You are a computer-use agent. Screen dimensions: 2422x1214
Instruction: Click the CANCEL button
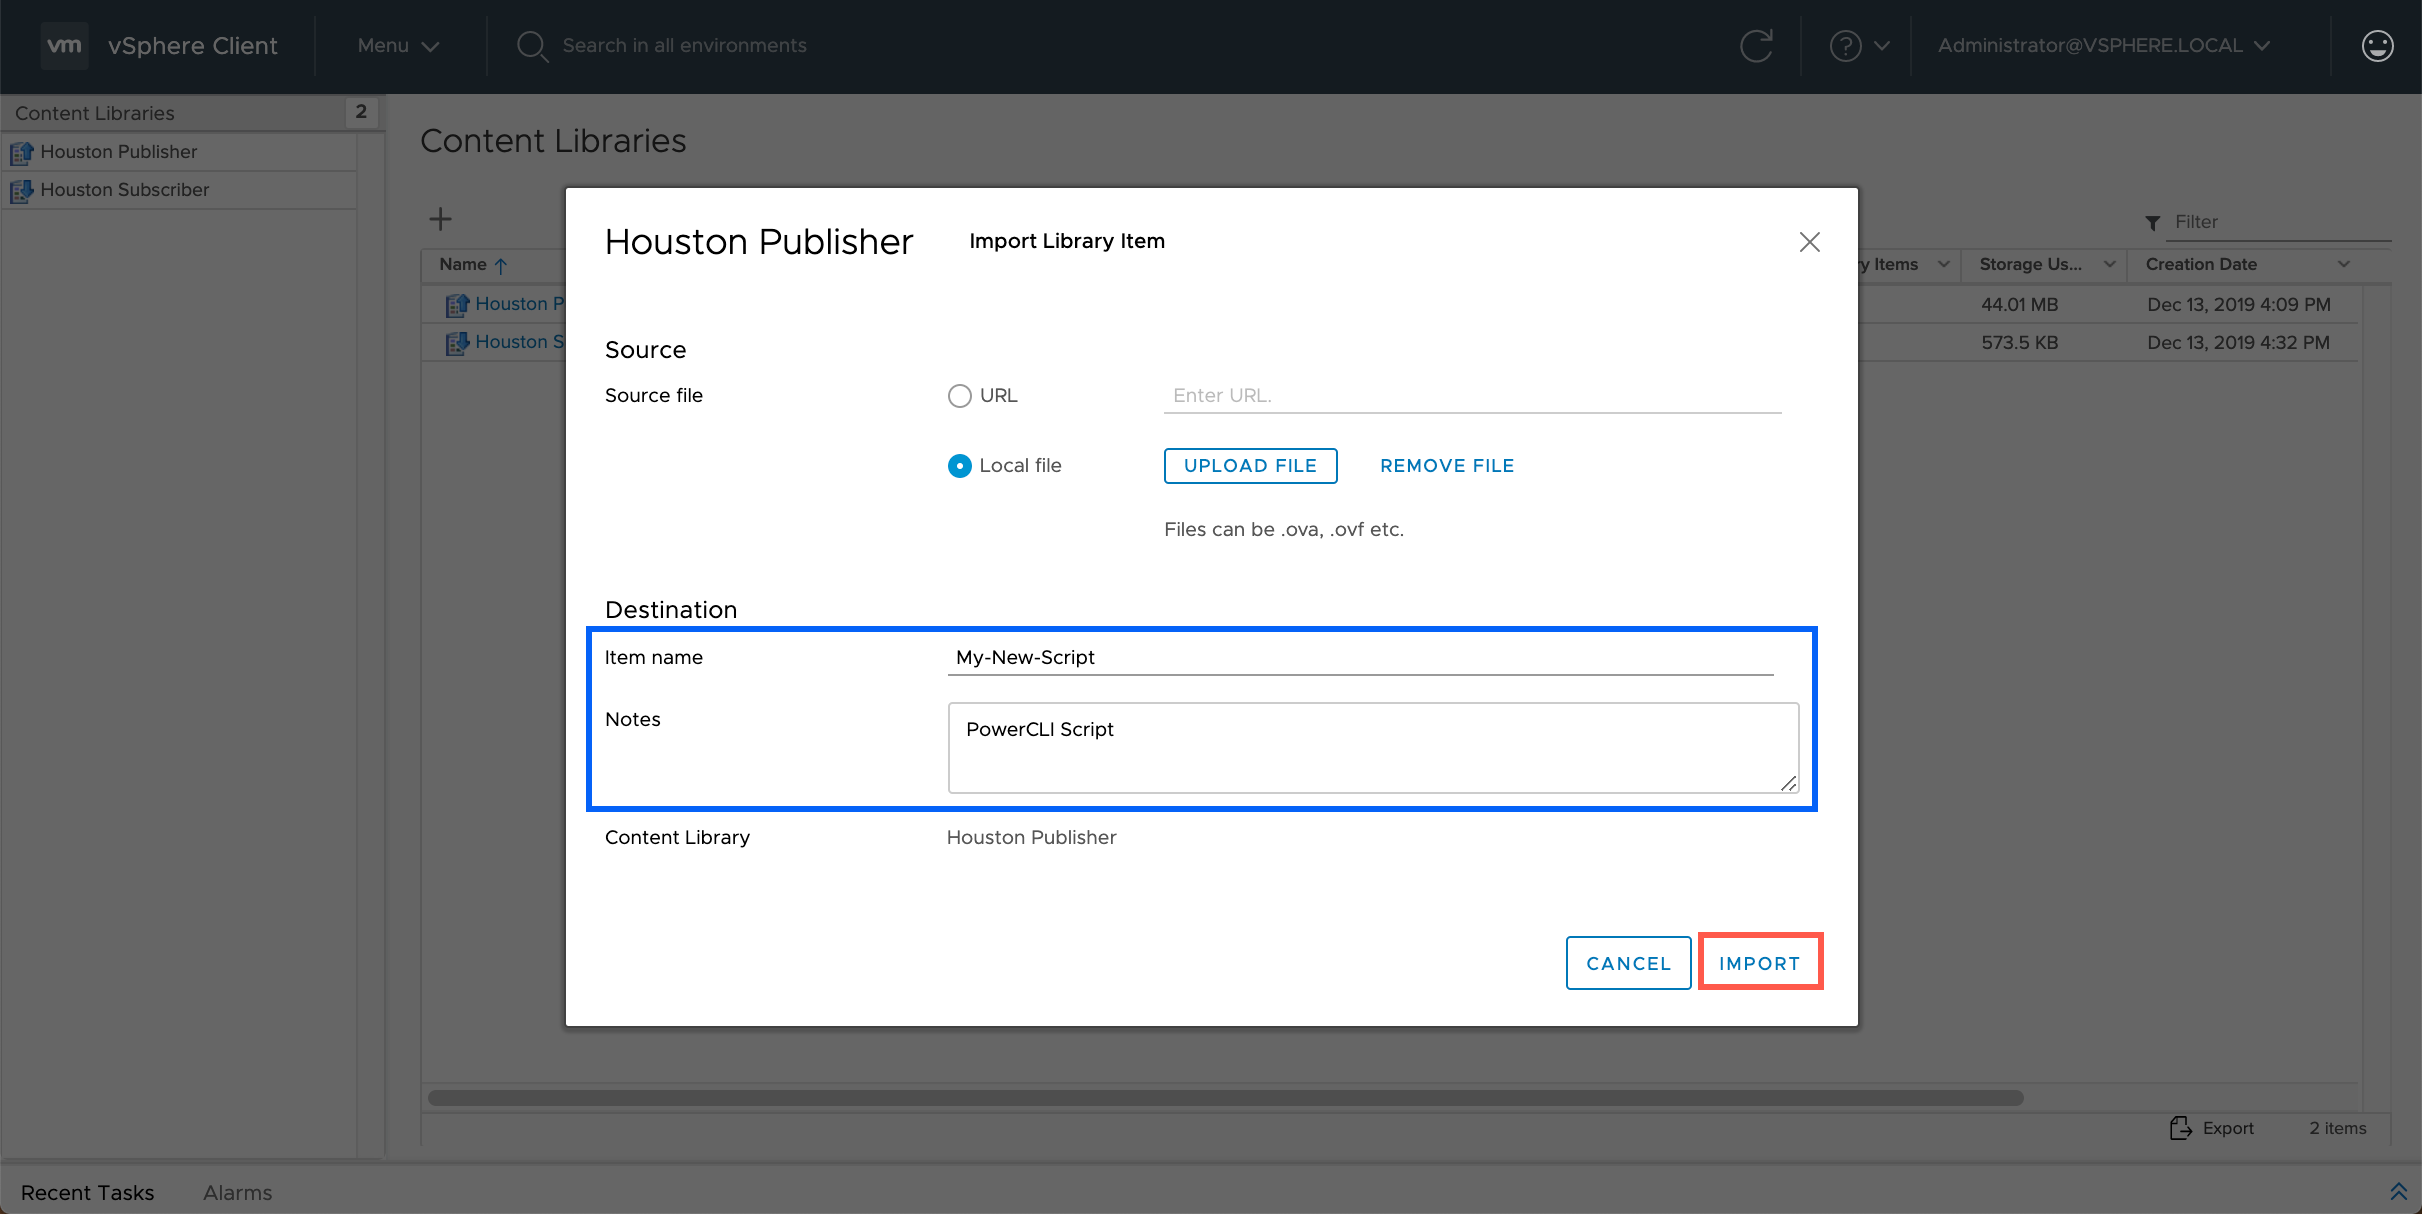1628,963
